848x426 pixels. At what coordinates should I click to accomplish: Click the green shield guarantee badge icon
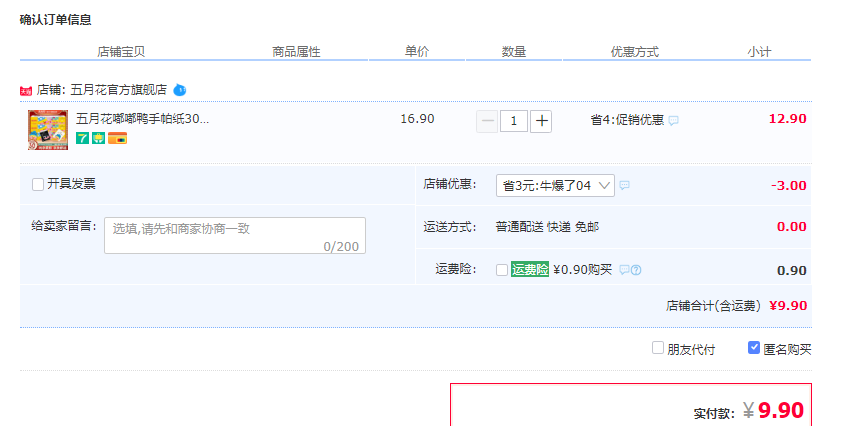(x=98, y=138)
